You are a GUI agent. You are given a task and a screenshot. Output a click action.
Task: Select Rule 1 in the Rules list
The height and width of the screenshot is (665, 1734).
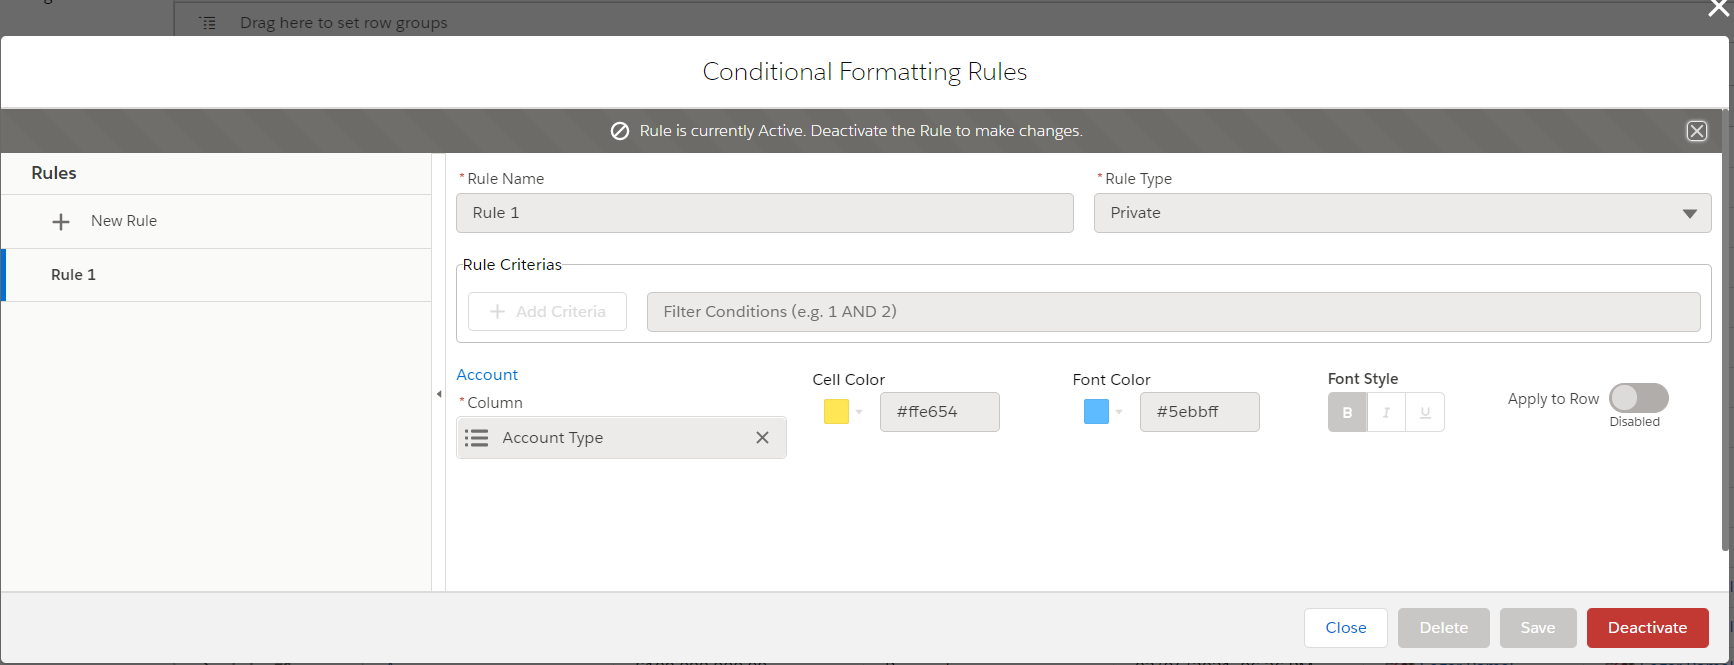tap(74, 275)
